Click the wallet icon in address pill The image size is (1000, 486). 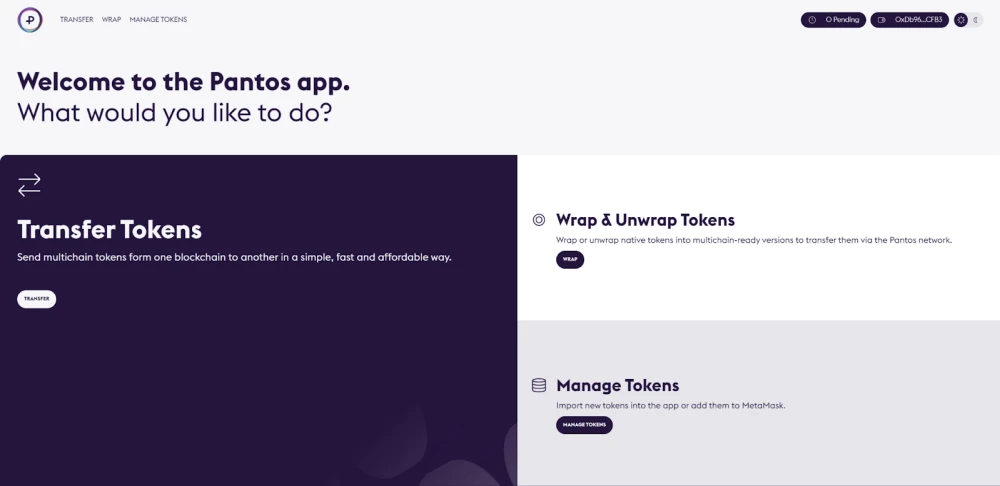(x=882, y=20)
